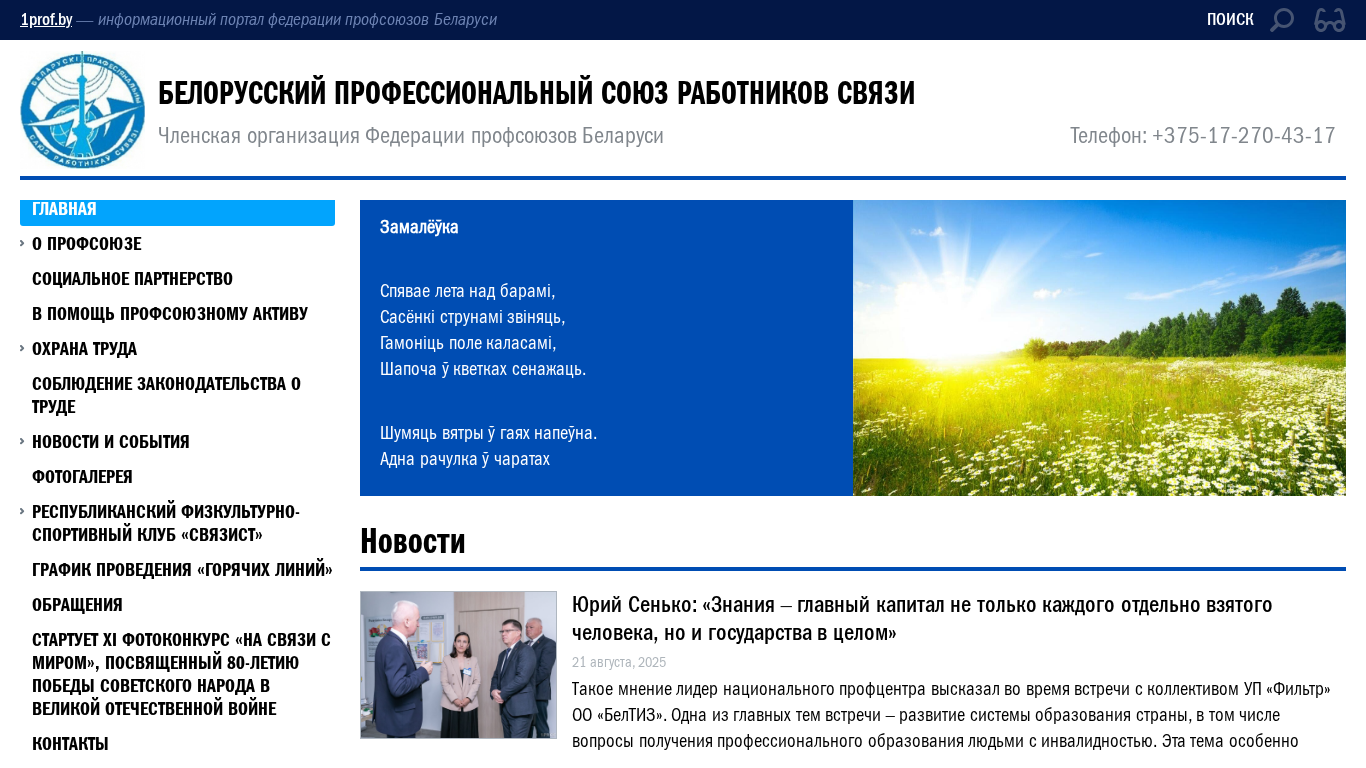Expand the НОВОСТИ И СОБЫТИЯ arrow
This screenshot has width=1366, height=768.
pos(22,441)
